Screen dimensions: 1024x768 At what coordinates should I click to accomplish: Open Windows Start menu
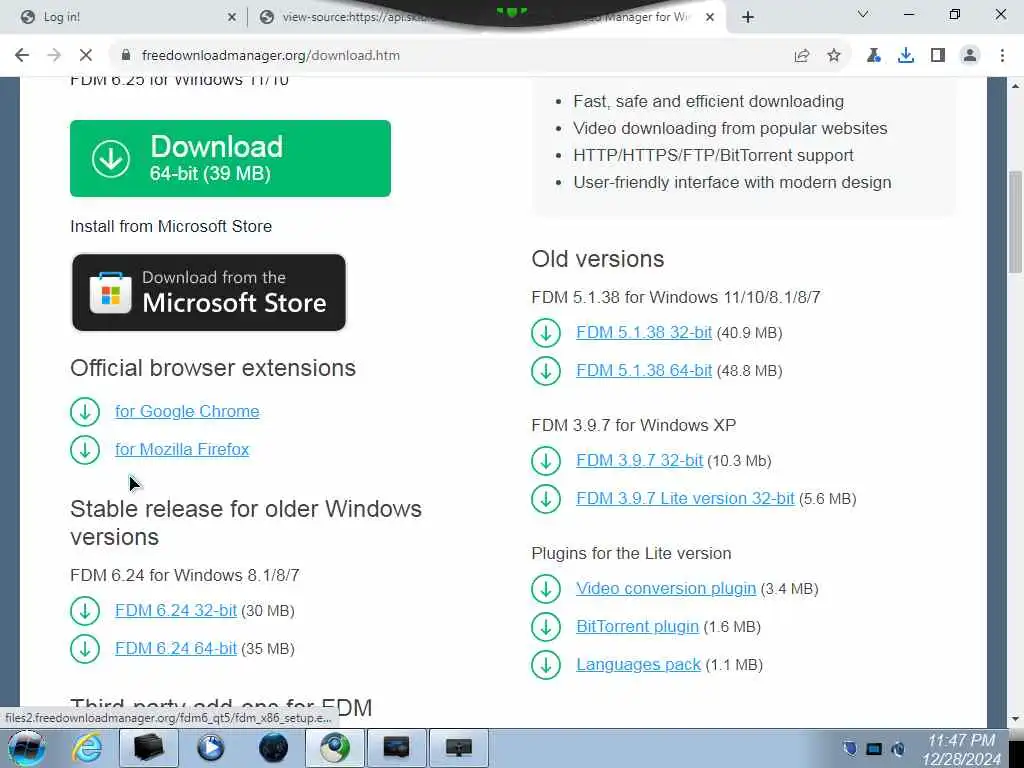coord(25,748)
